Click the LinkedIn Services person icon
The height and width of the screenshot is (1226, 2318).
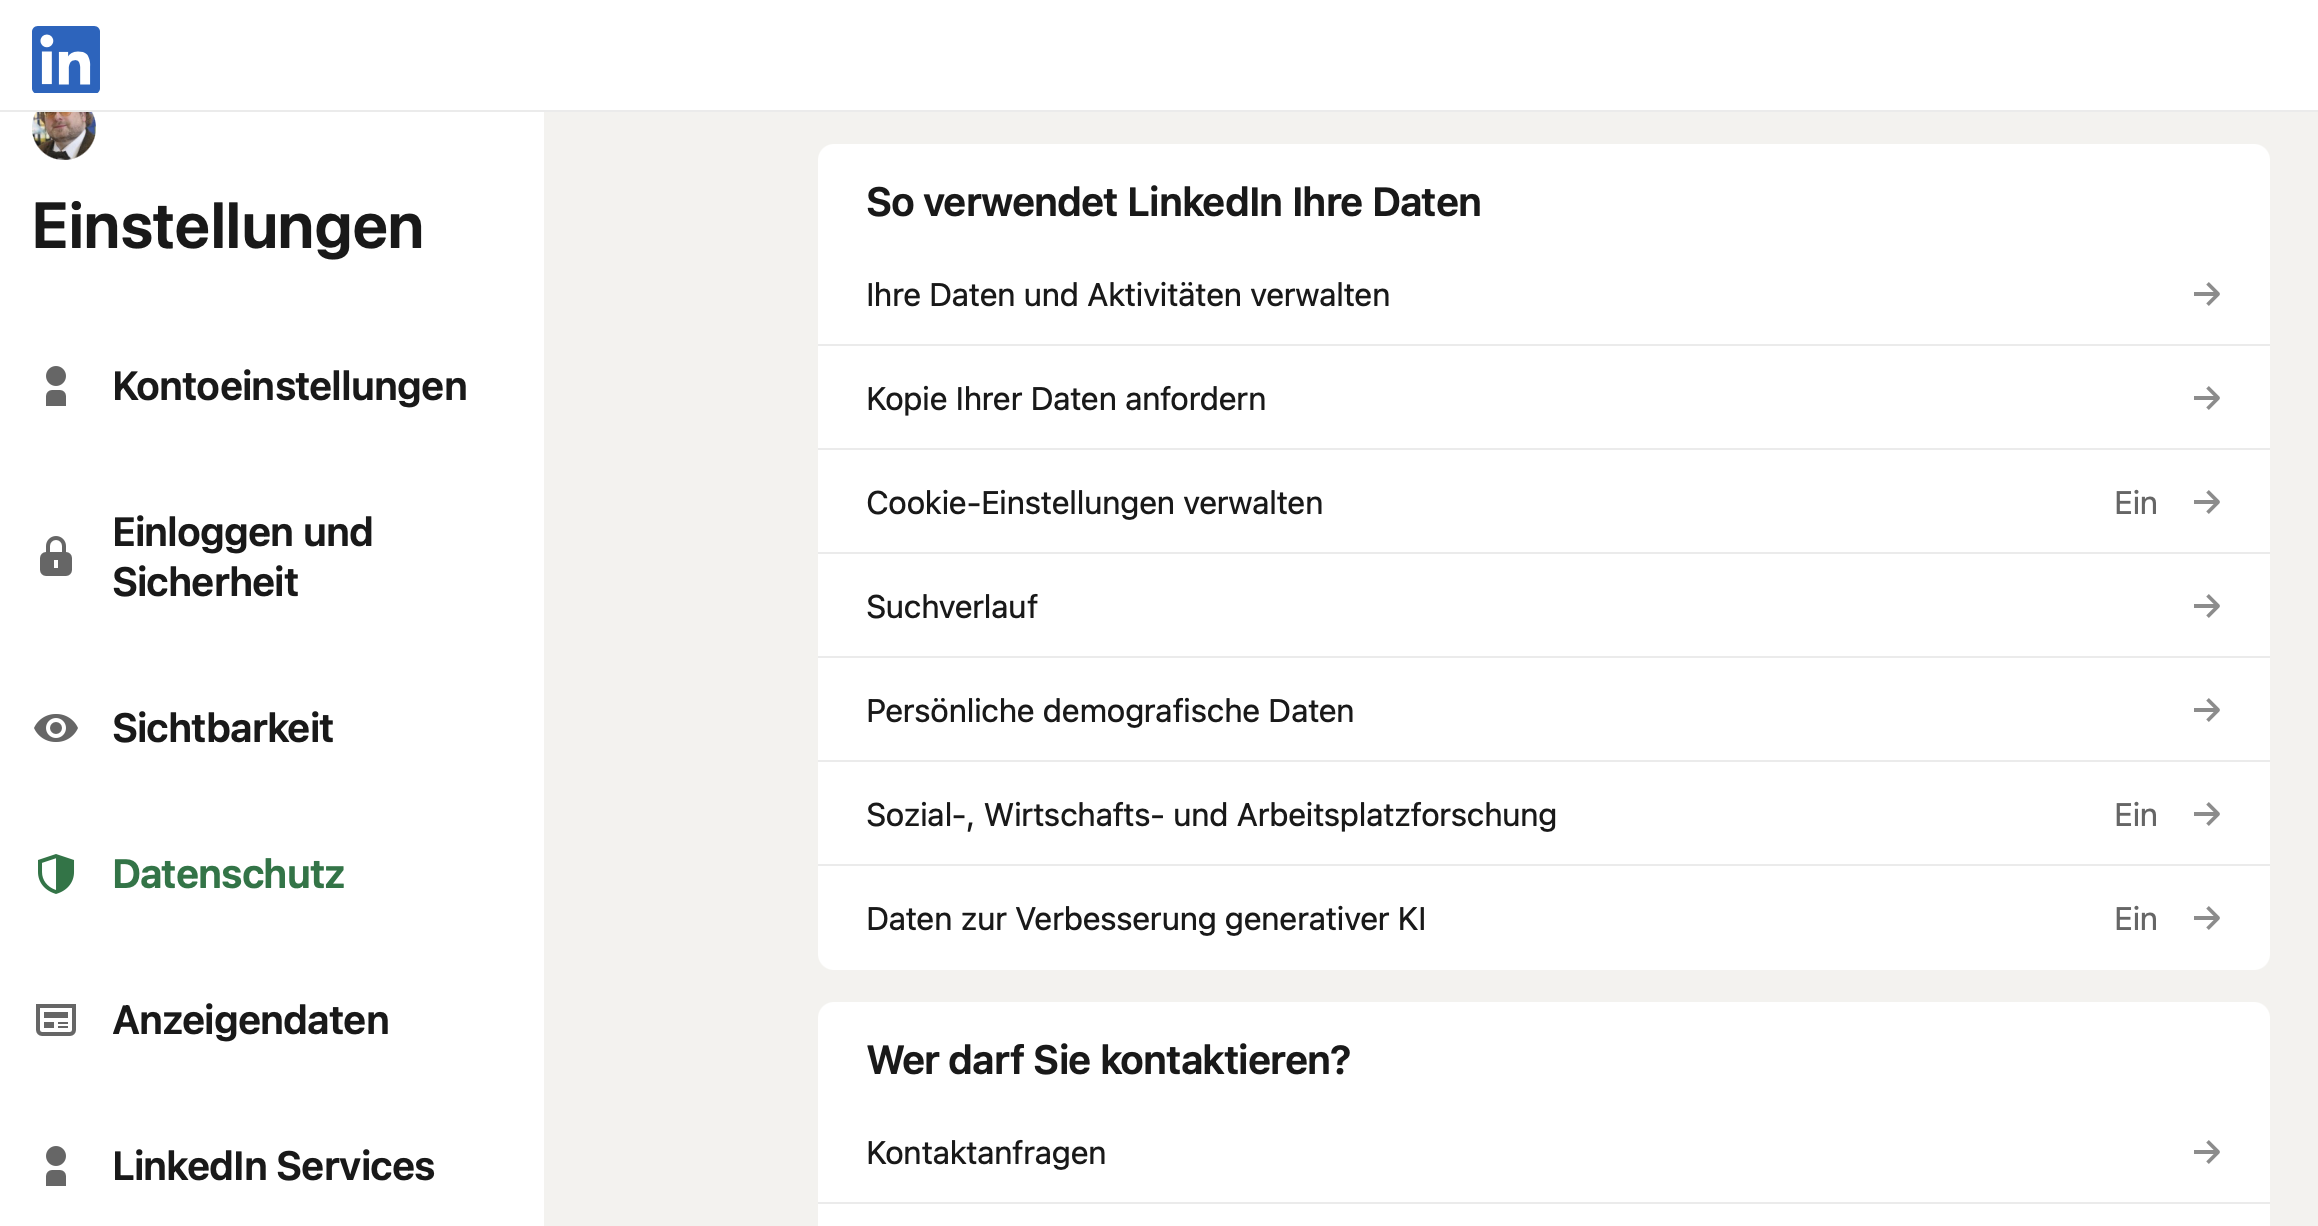point(56,1166)
